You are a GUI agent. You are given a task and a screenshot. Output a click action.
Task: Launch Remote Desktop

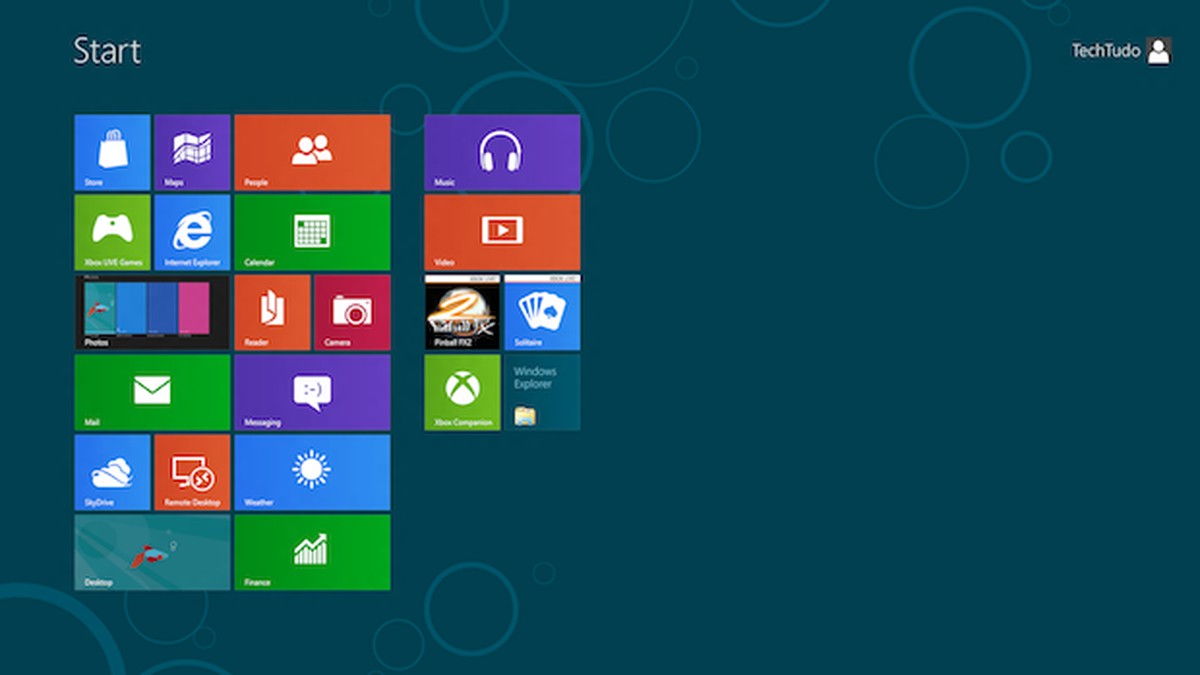coord(191,472)
